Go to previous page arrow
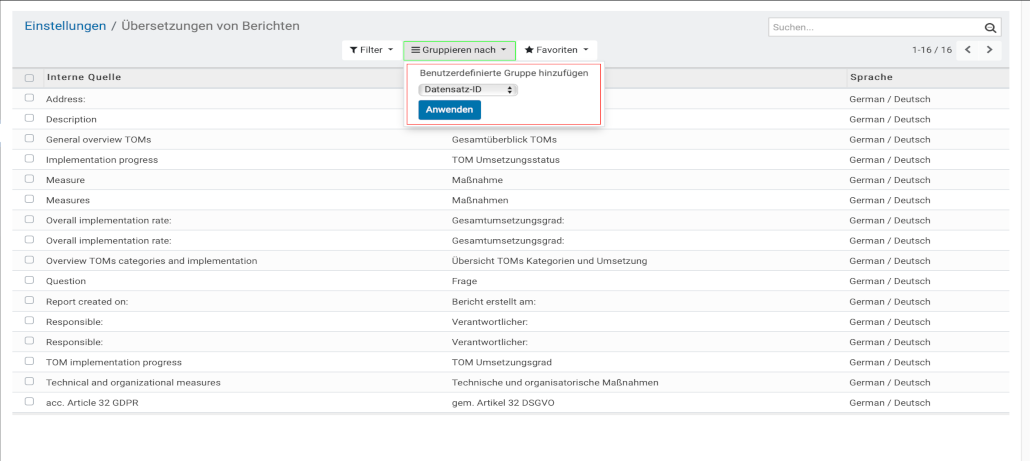The height and width of the screenshot is (461, 1030). tap(968, 50)
